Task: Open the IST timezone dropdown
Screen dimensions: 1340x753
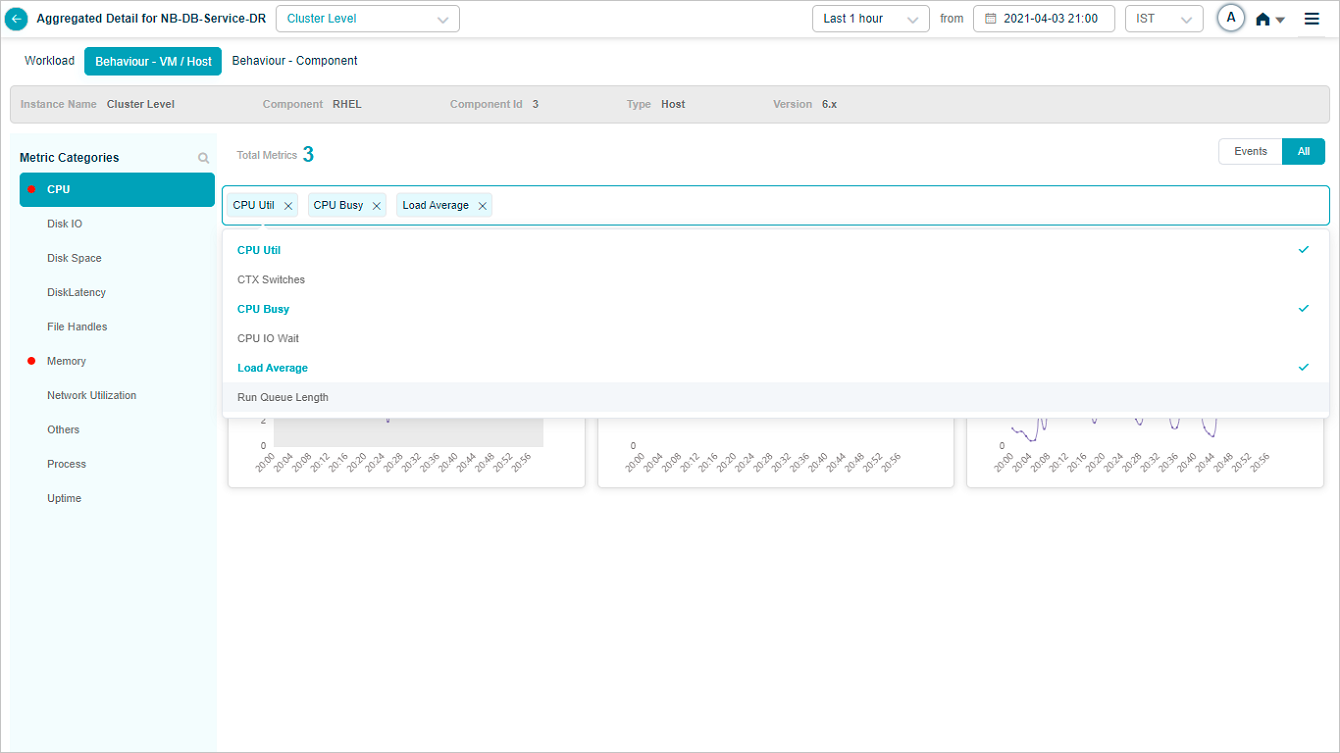Action: click(1163, 19)
